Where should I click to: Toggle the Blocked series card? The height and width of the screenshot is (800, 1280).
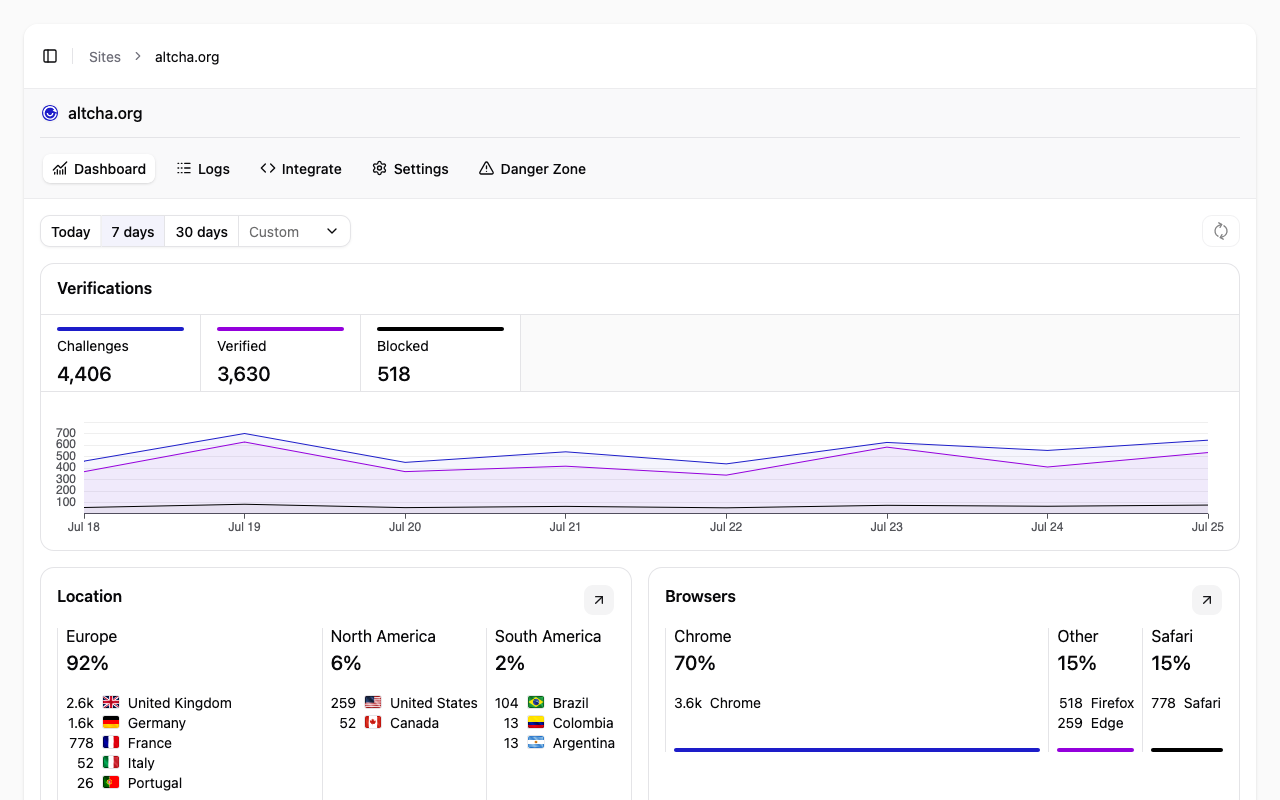(x=441, y=353)
